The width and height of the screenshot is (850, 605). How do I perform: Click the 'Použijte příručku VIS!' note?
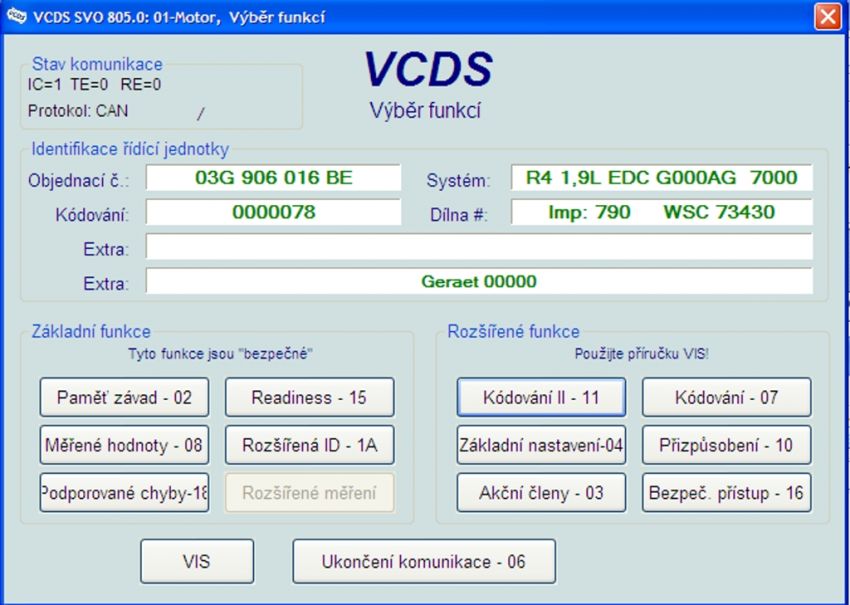[642, 354]
